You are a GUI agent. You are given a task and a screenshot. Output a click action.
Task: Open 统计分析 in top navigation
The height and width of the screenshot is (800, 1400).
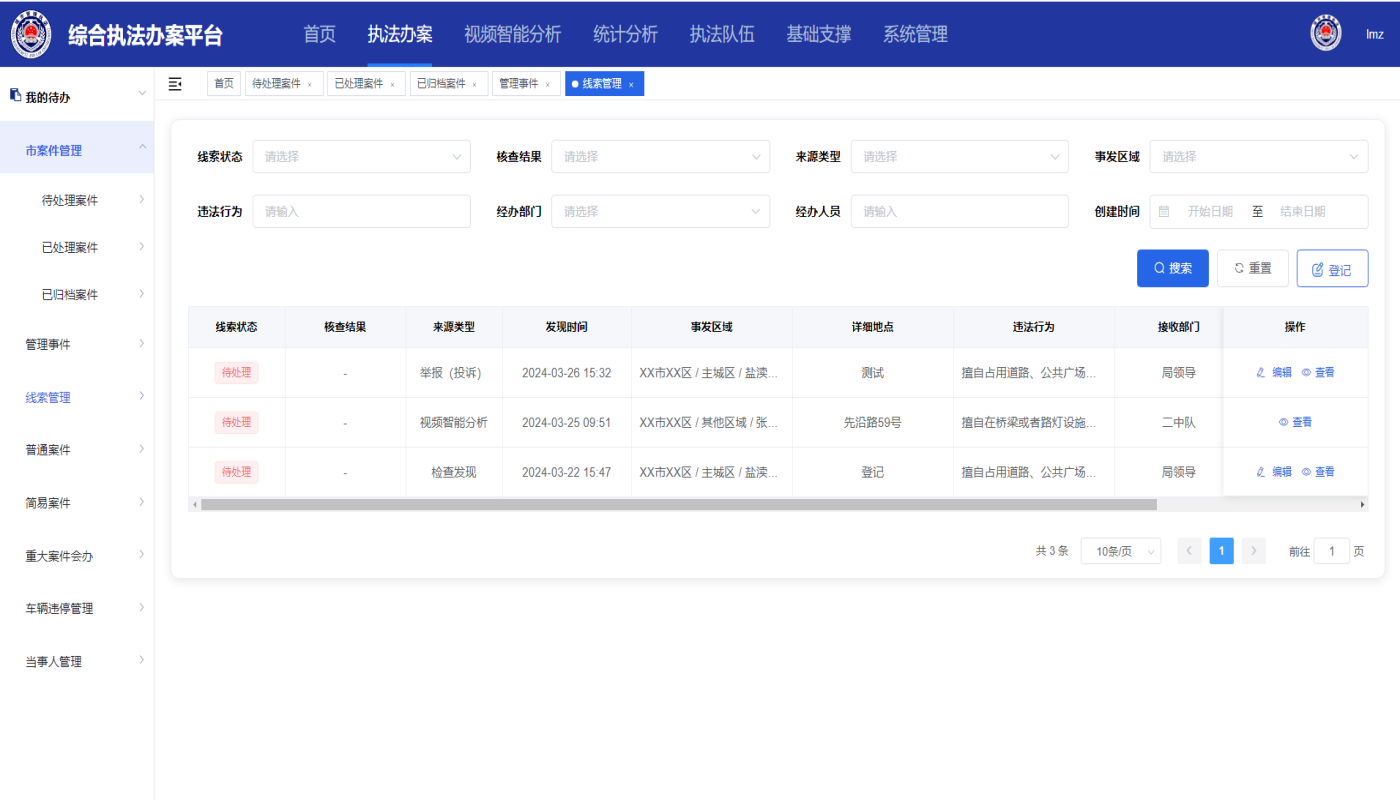(x=626, y=34)
